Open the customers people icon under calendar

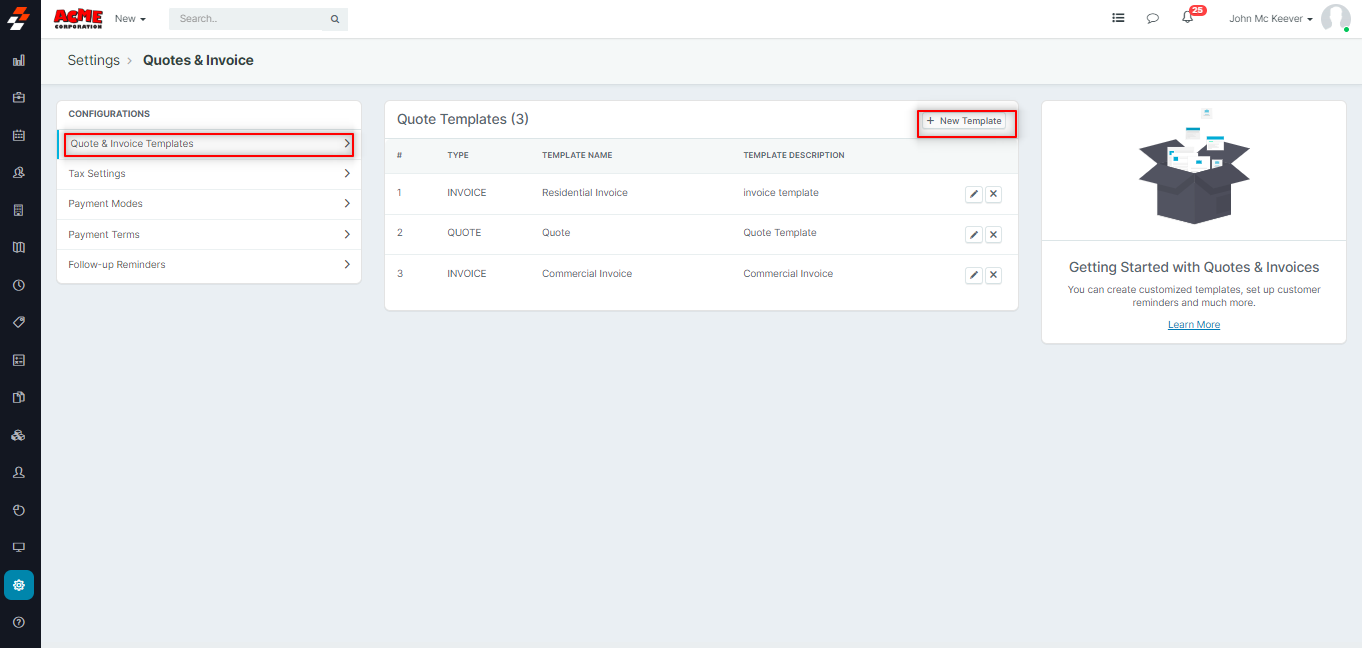click(18, 173)
